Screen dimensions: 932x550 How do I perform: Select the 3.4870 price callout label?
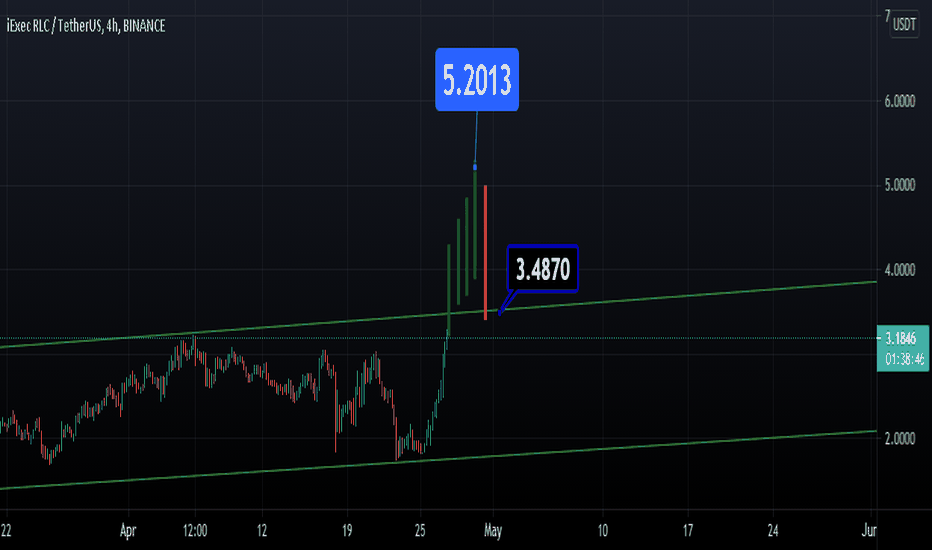point(542,269)
